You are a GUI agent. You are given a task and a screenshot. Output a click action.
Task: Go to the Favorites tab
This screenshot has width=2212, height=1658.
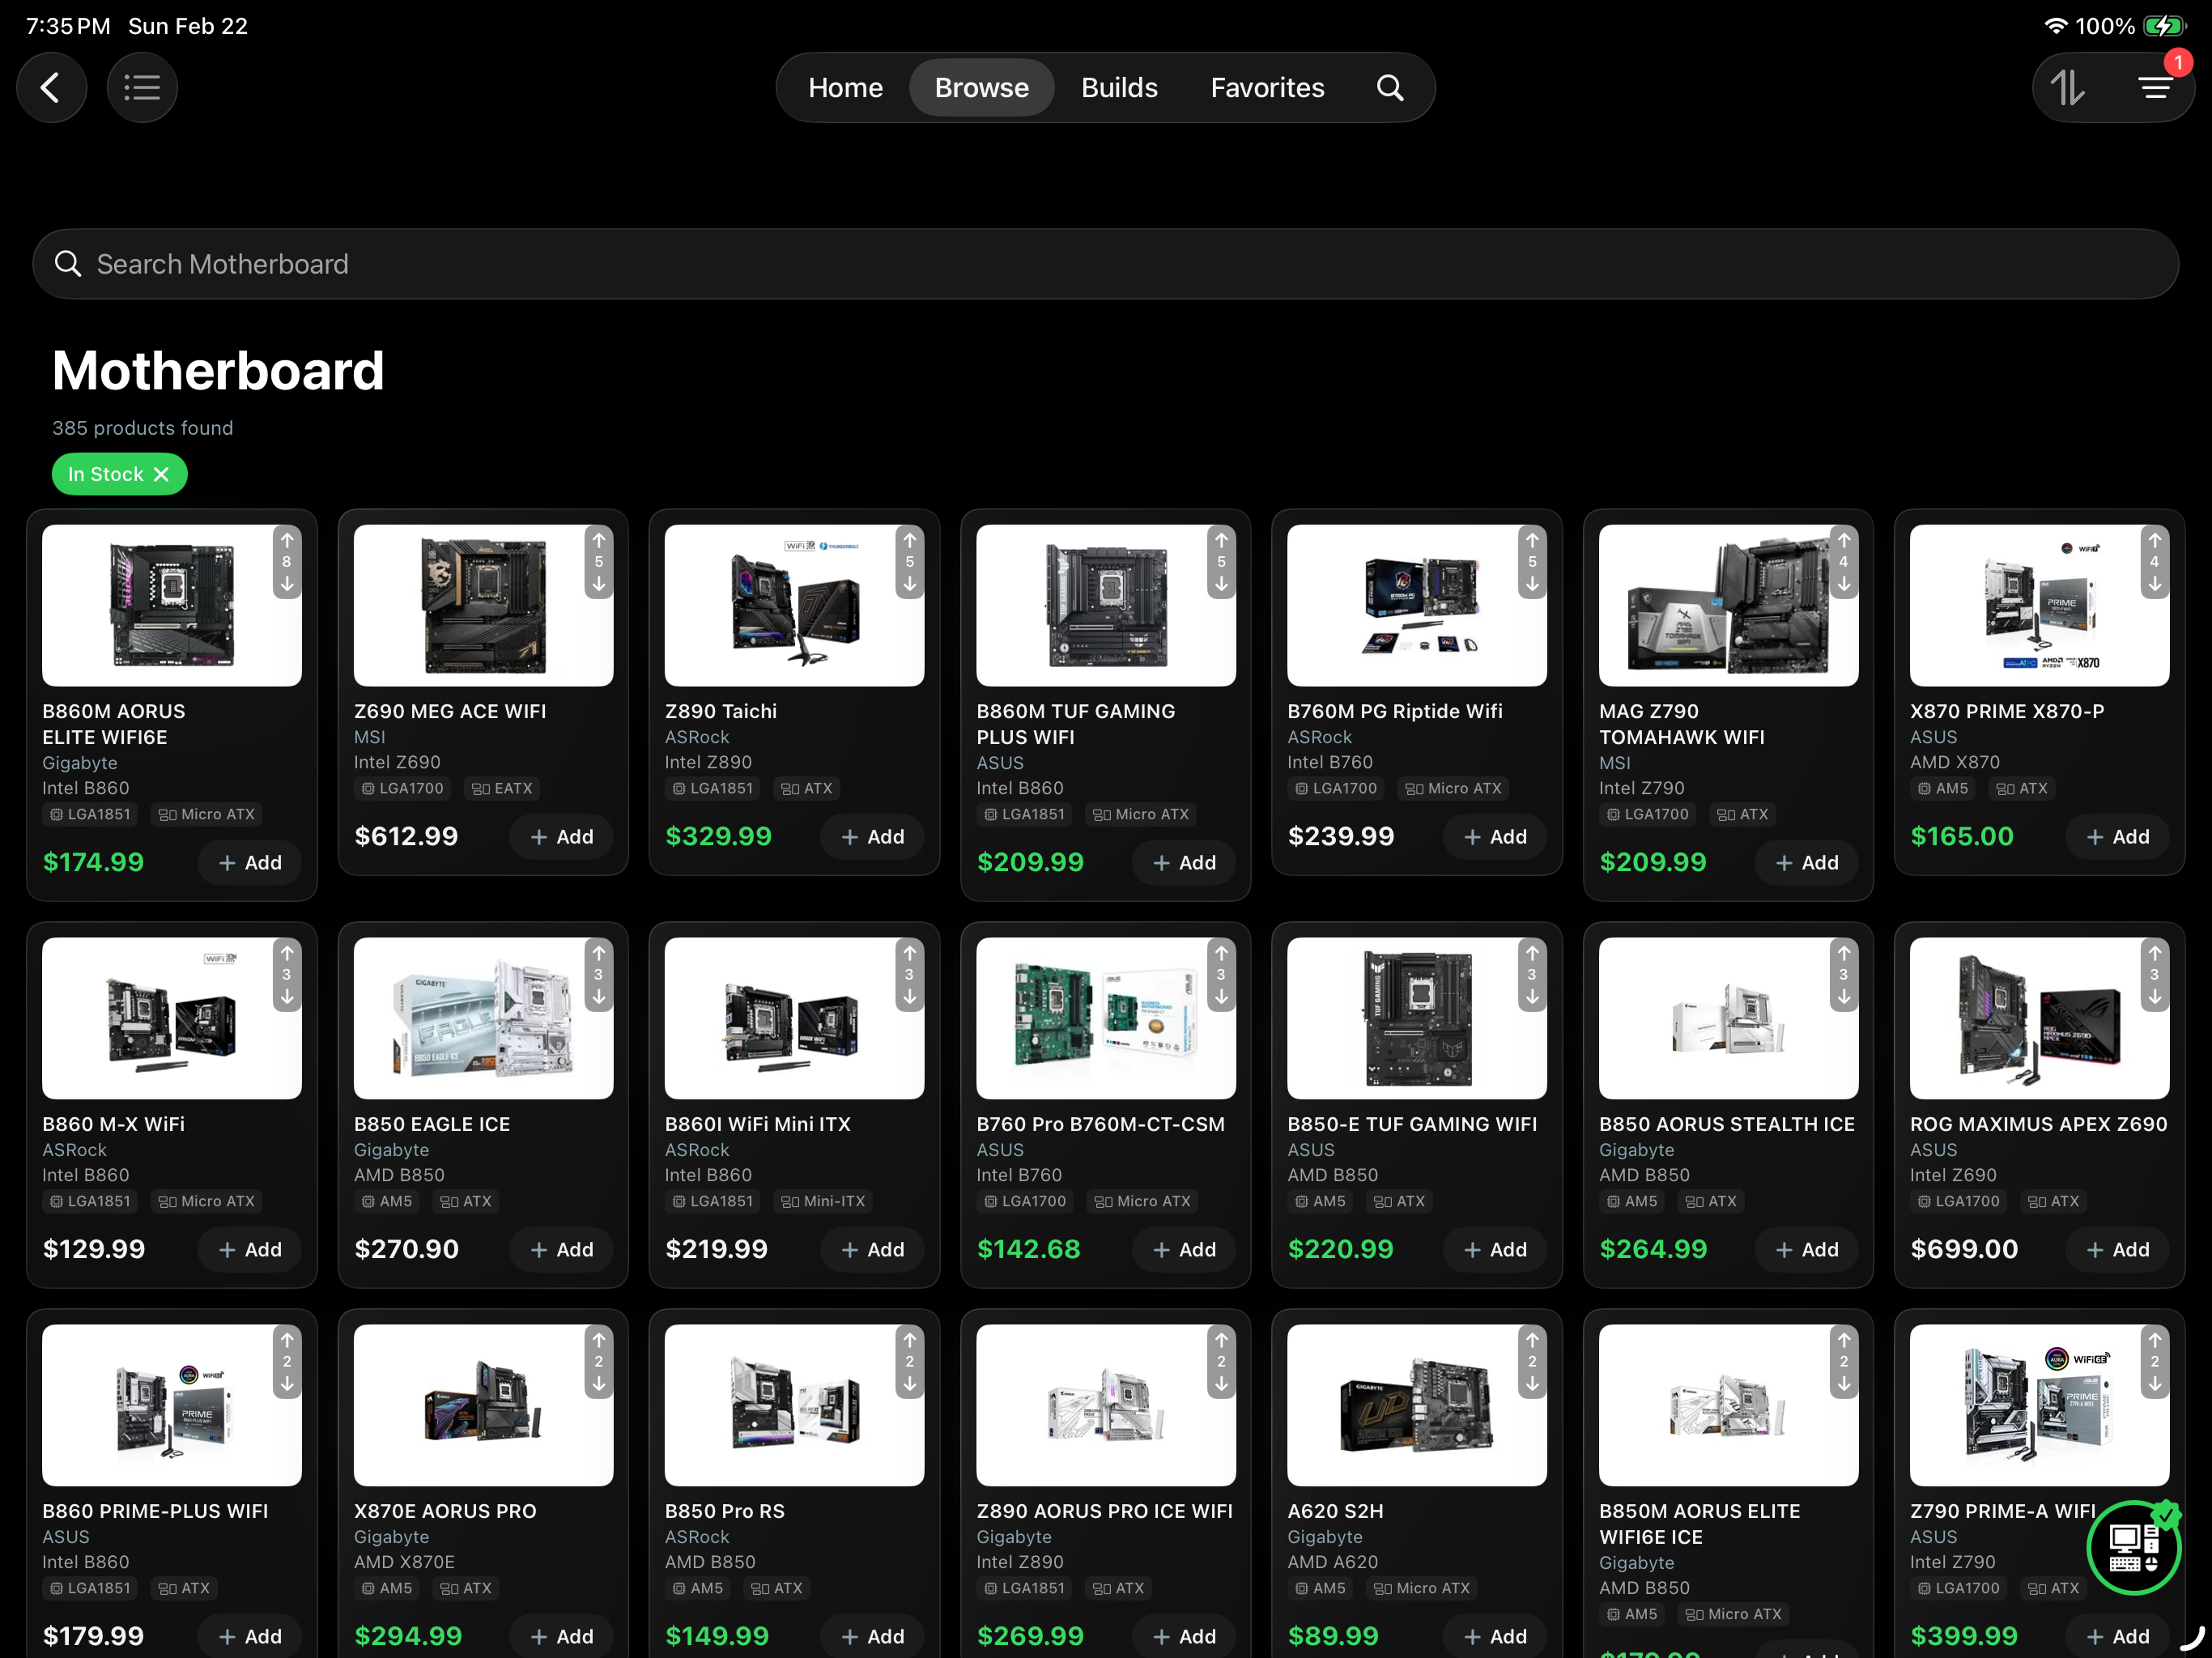pos(1267,88)
